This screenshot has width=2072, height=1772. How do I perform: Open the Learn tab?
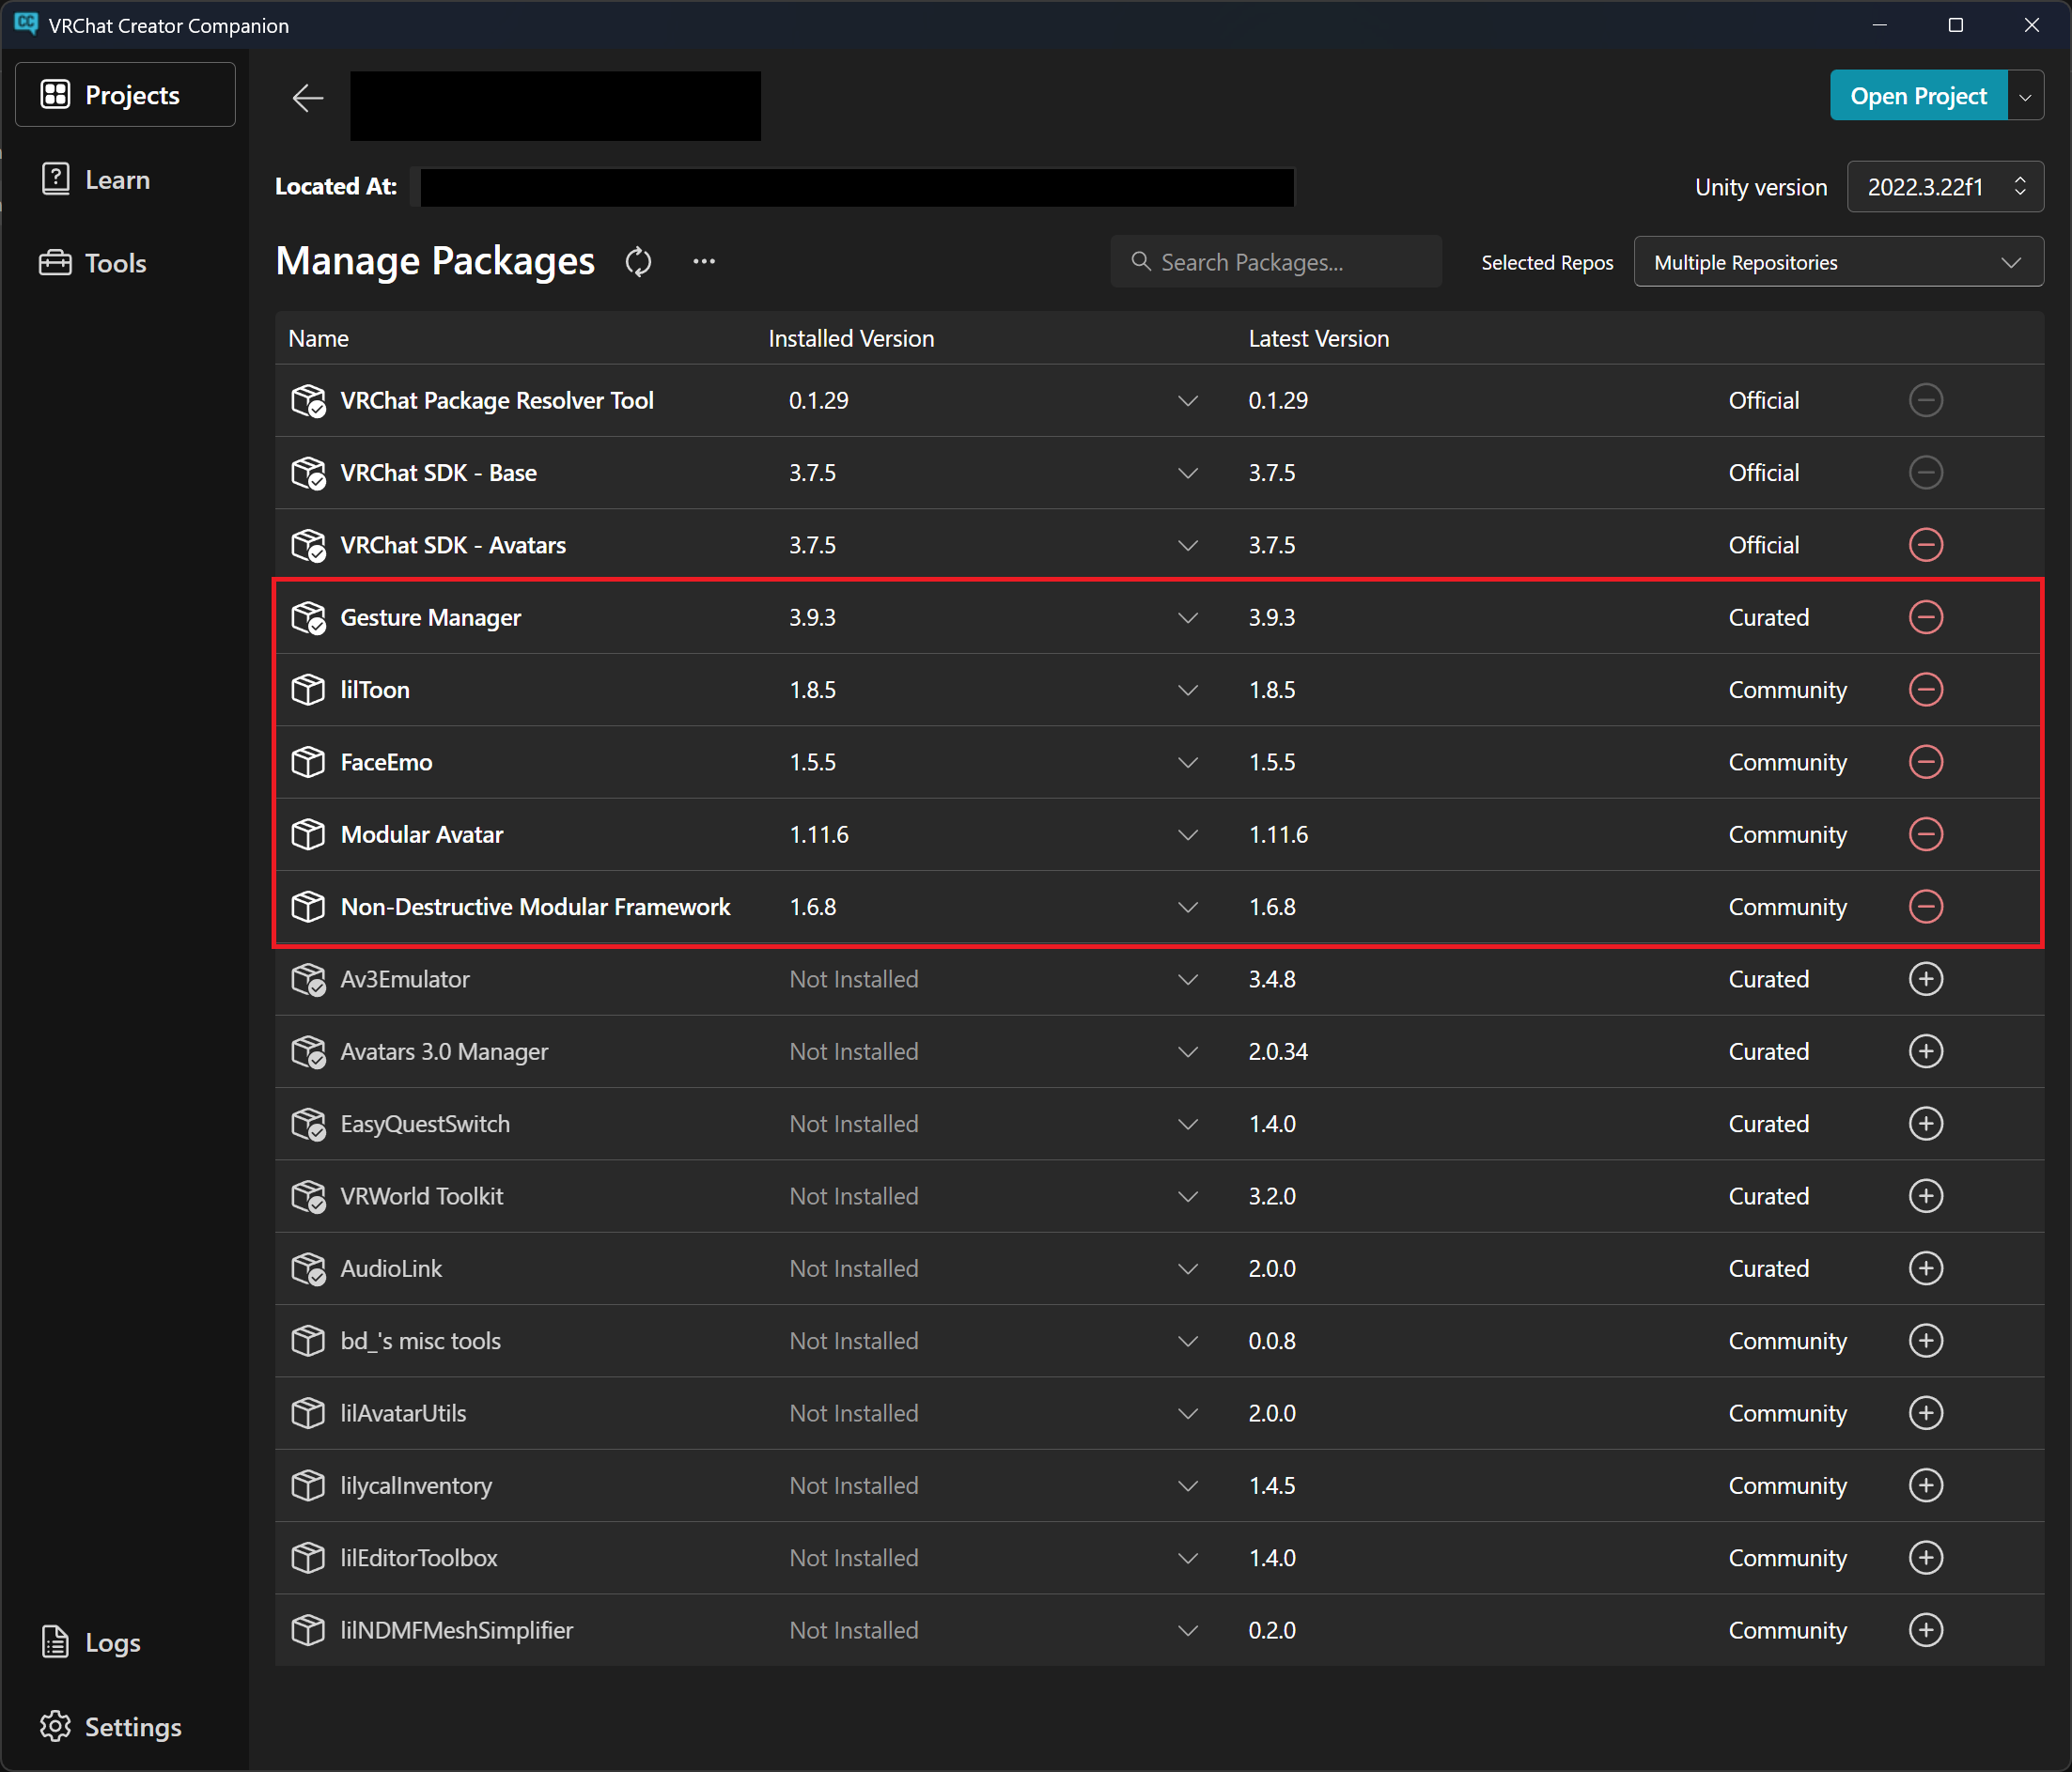coord(125,179)
